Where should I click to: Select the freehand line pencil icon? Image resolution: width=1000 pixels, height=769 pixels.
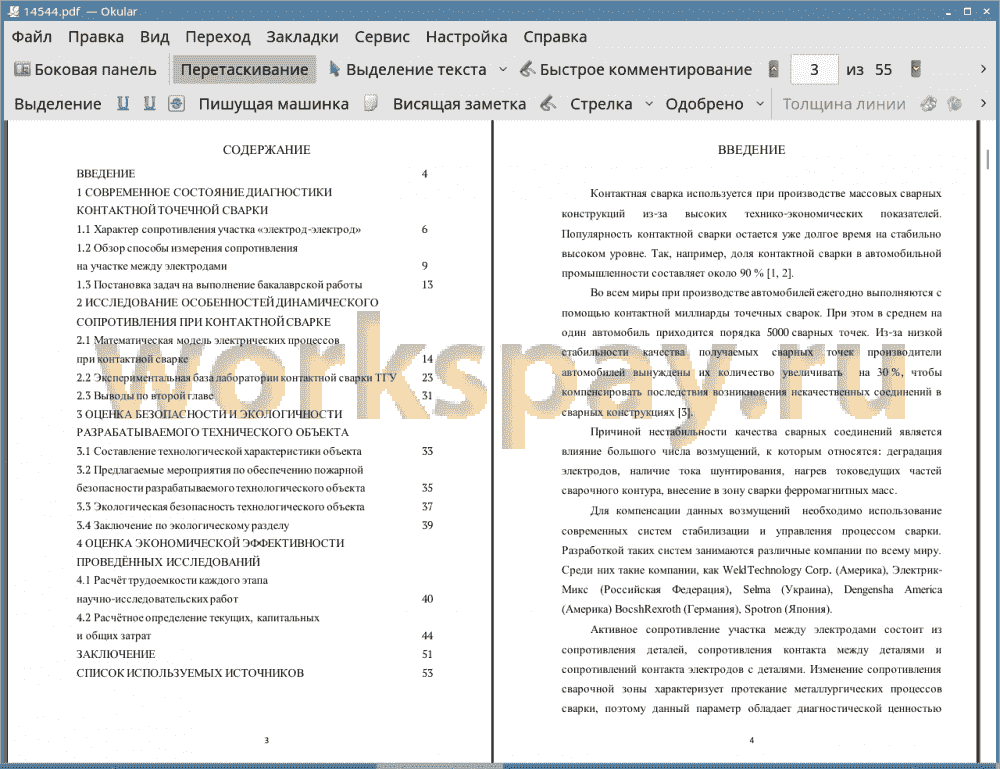(548, 103)
